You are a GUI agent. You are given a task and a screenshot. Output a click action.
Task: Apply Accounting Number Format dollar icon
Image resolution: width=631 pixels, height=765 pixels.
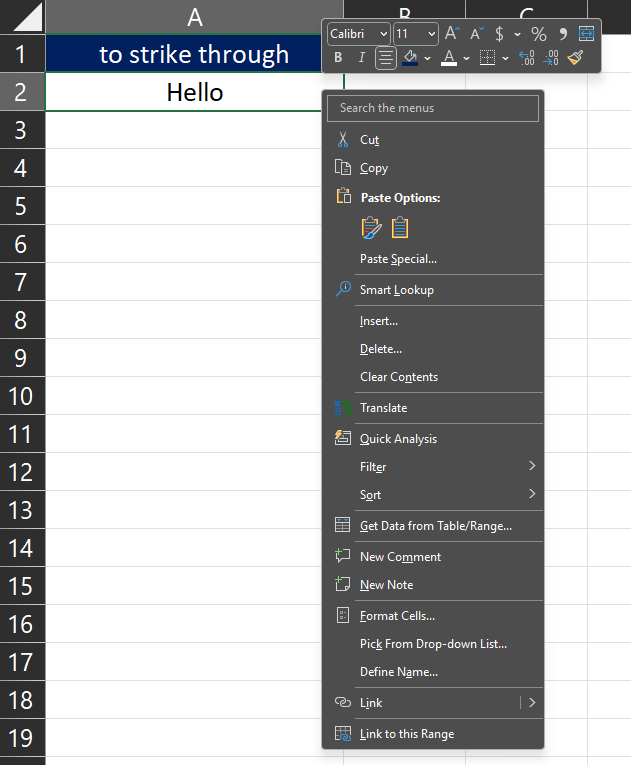[499, 34]
